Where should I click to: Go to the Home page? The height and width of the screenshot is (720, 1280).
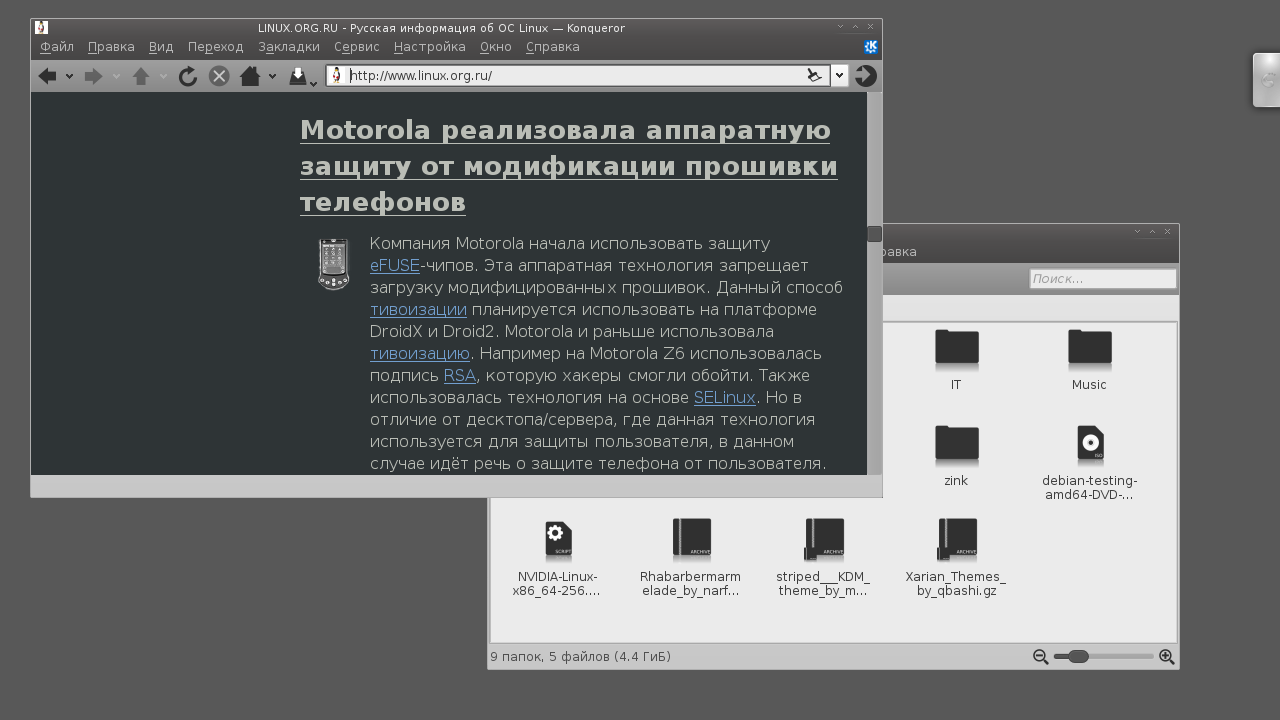250,76
